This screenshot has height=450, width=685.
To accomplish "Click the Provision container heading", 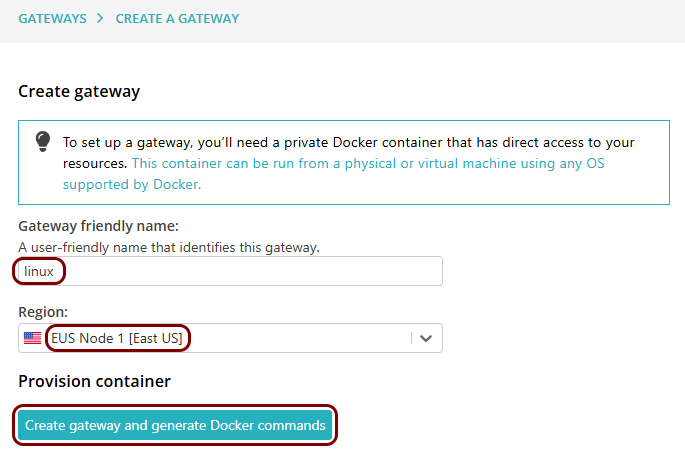I will (94, 381).
